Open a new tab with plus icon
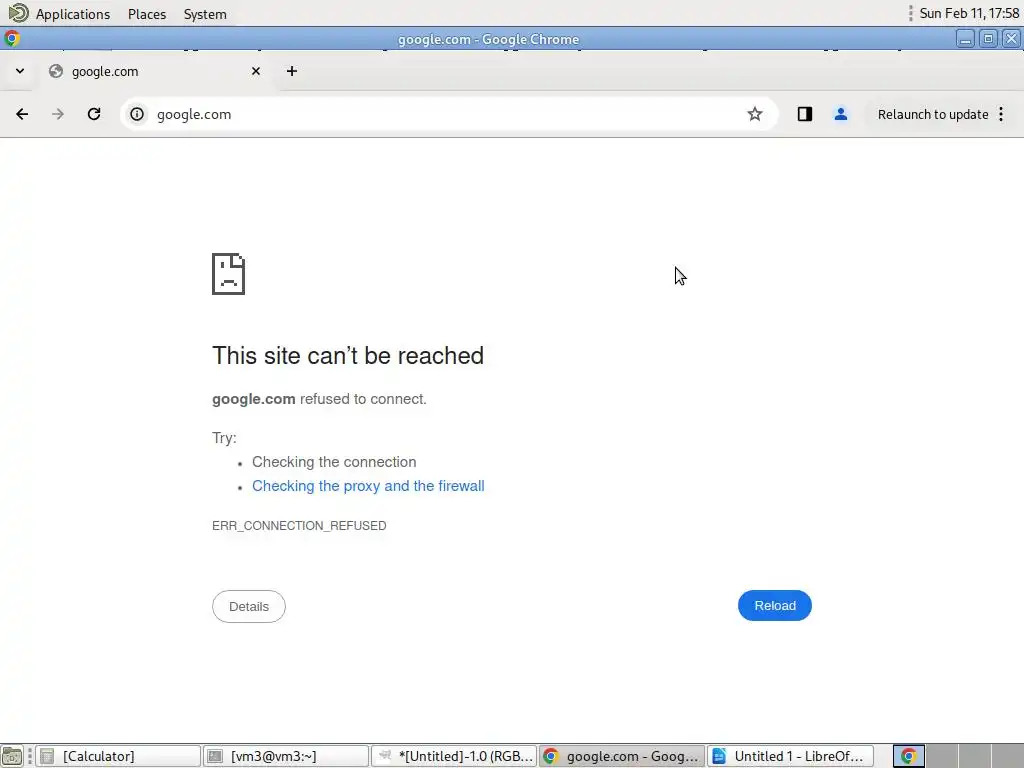Screen dimensions: 1024x768 (292, 71)
